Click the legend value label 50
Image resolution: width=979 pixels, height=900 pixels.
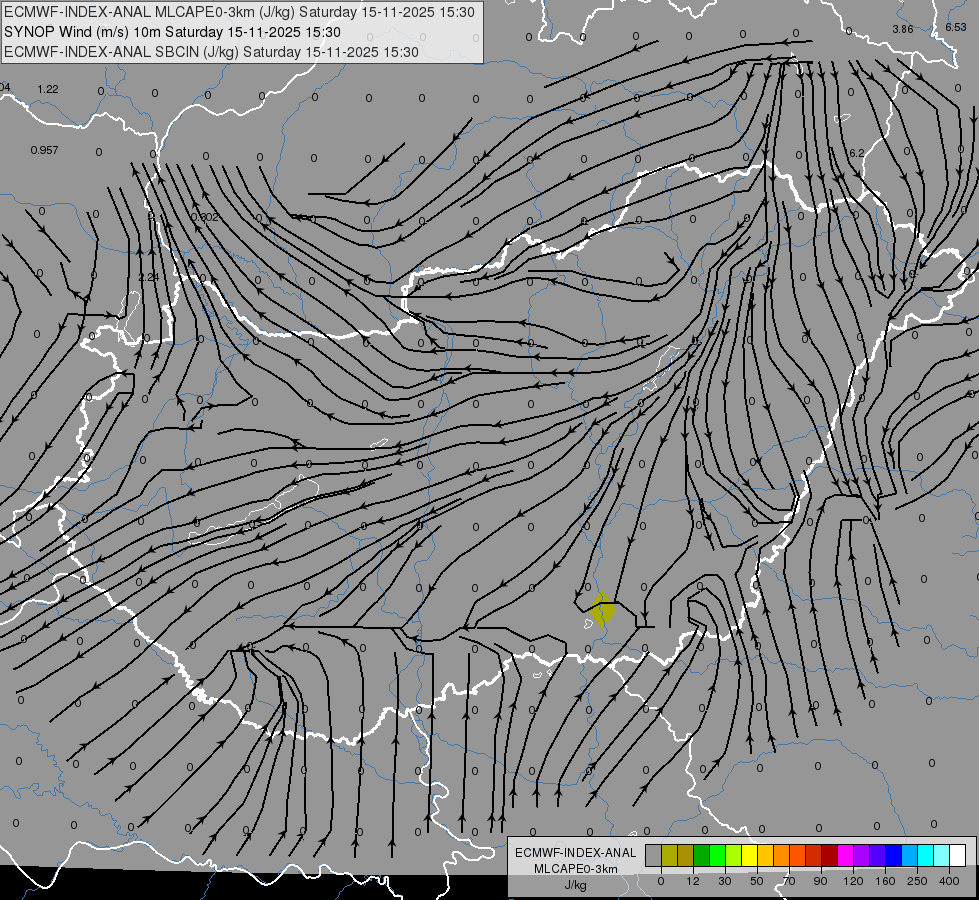pos(756,881)
